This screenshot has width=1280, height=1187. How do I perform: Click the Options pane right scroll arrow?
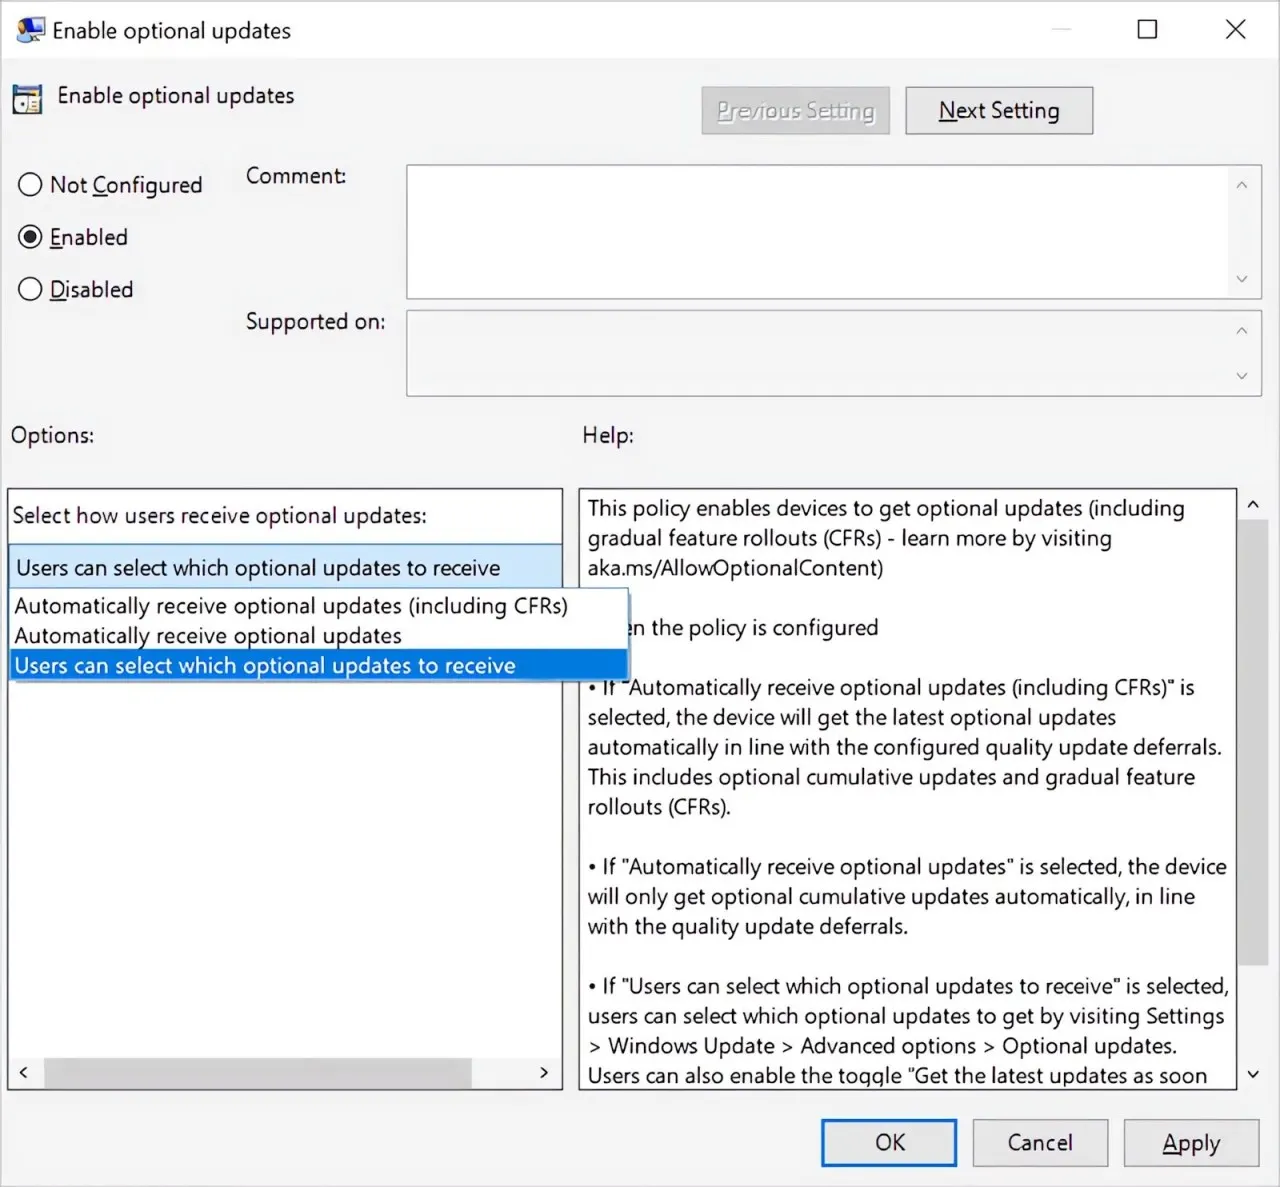click(x=544, y=1073)
